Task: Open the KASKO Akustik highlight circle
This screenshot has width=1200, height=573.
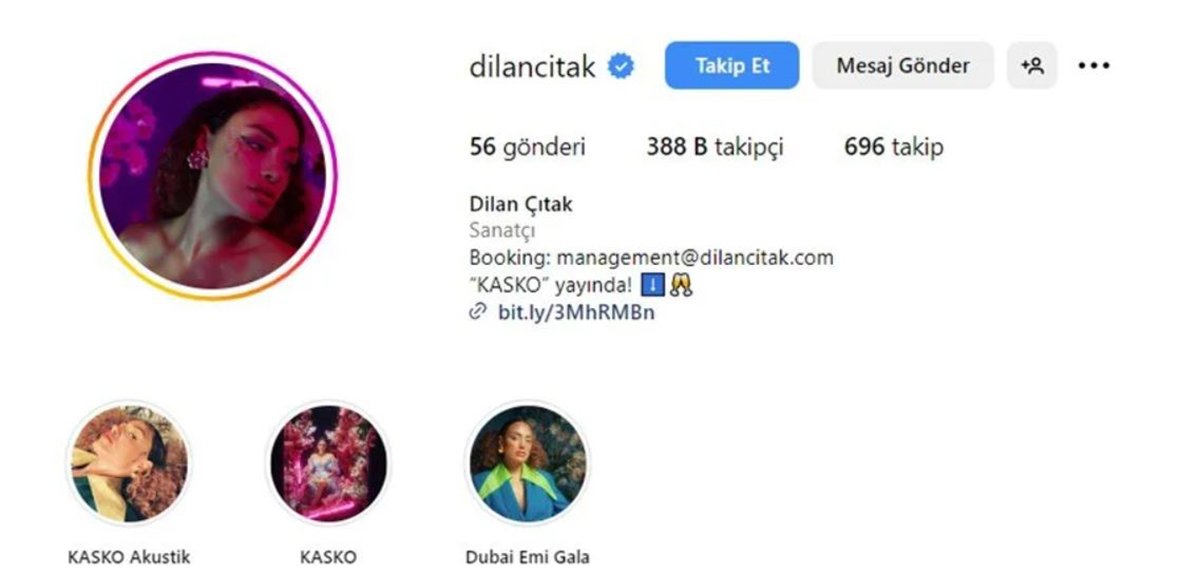Action: coord(128,463)
